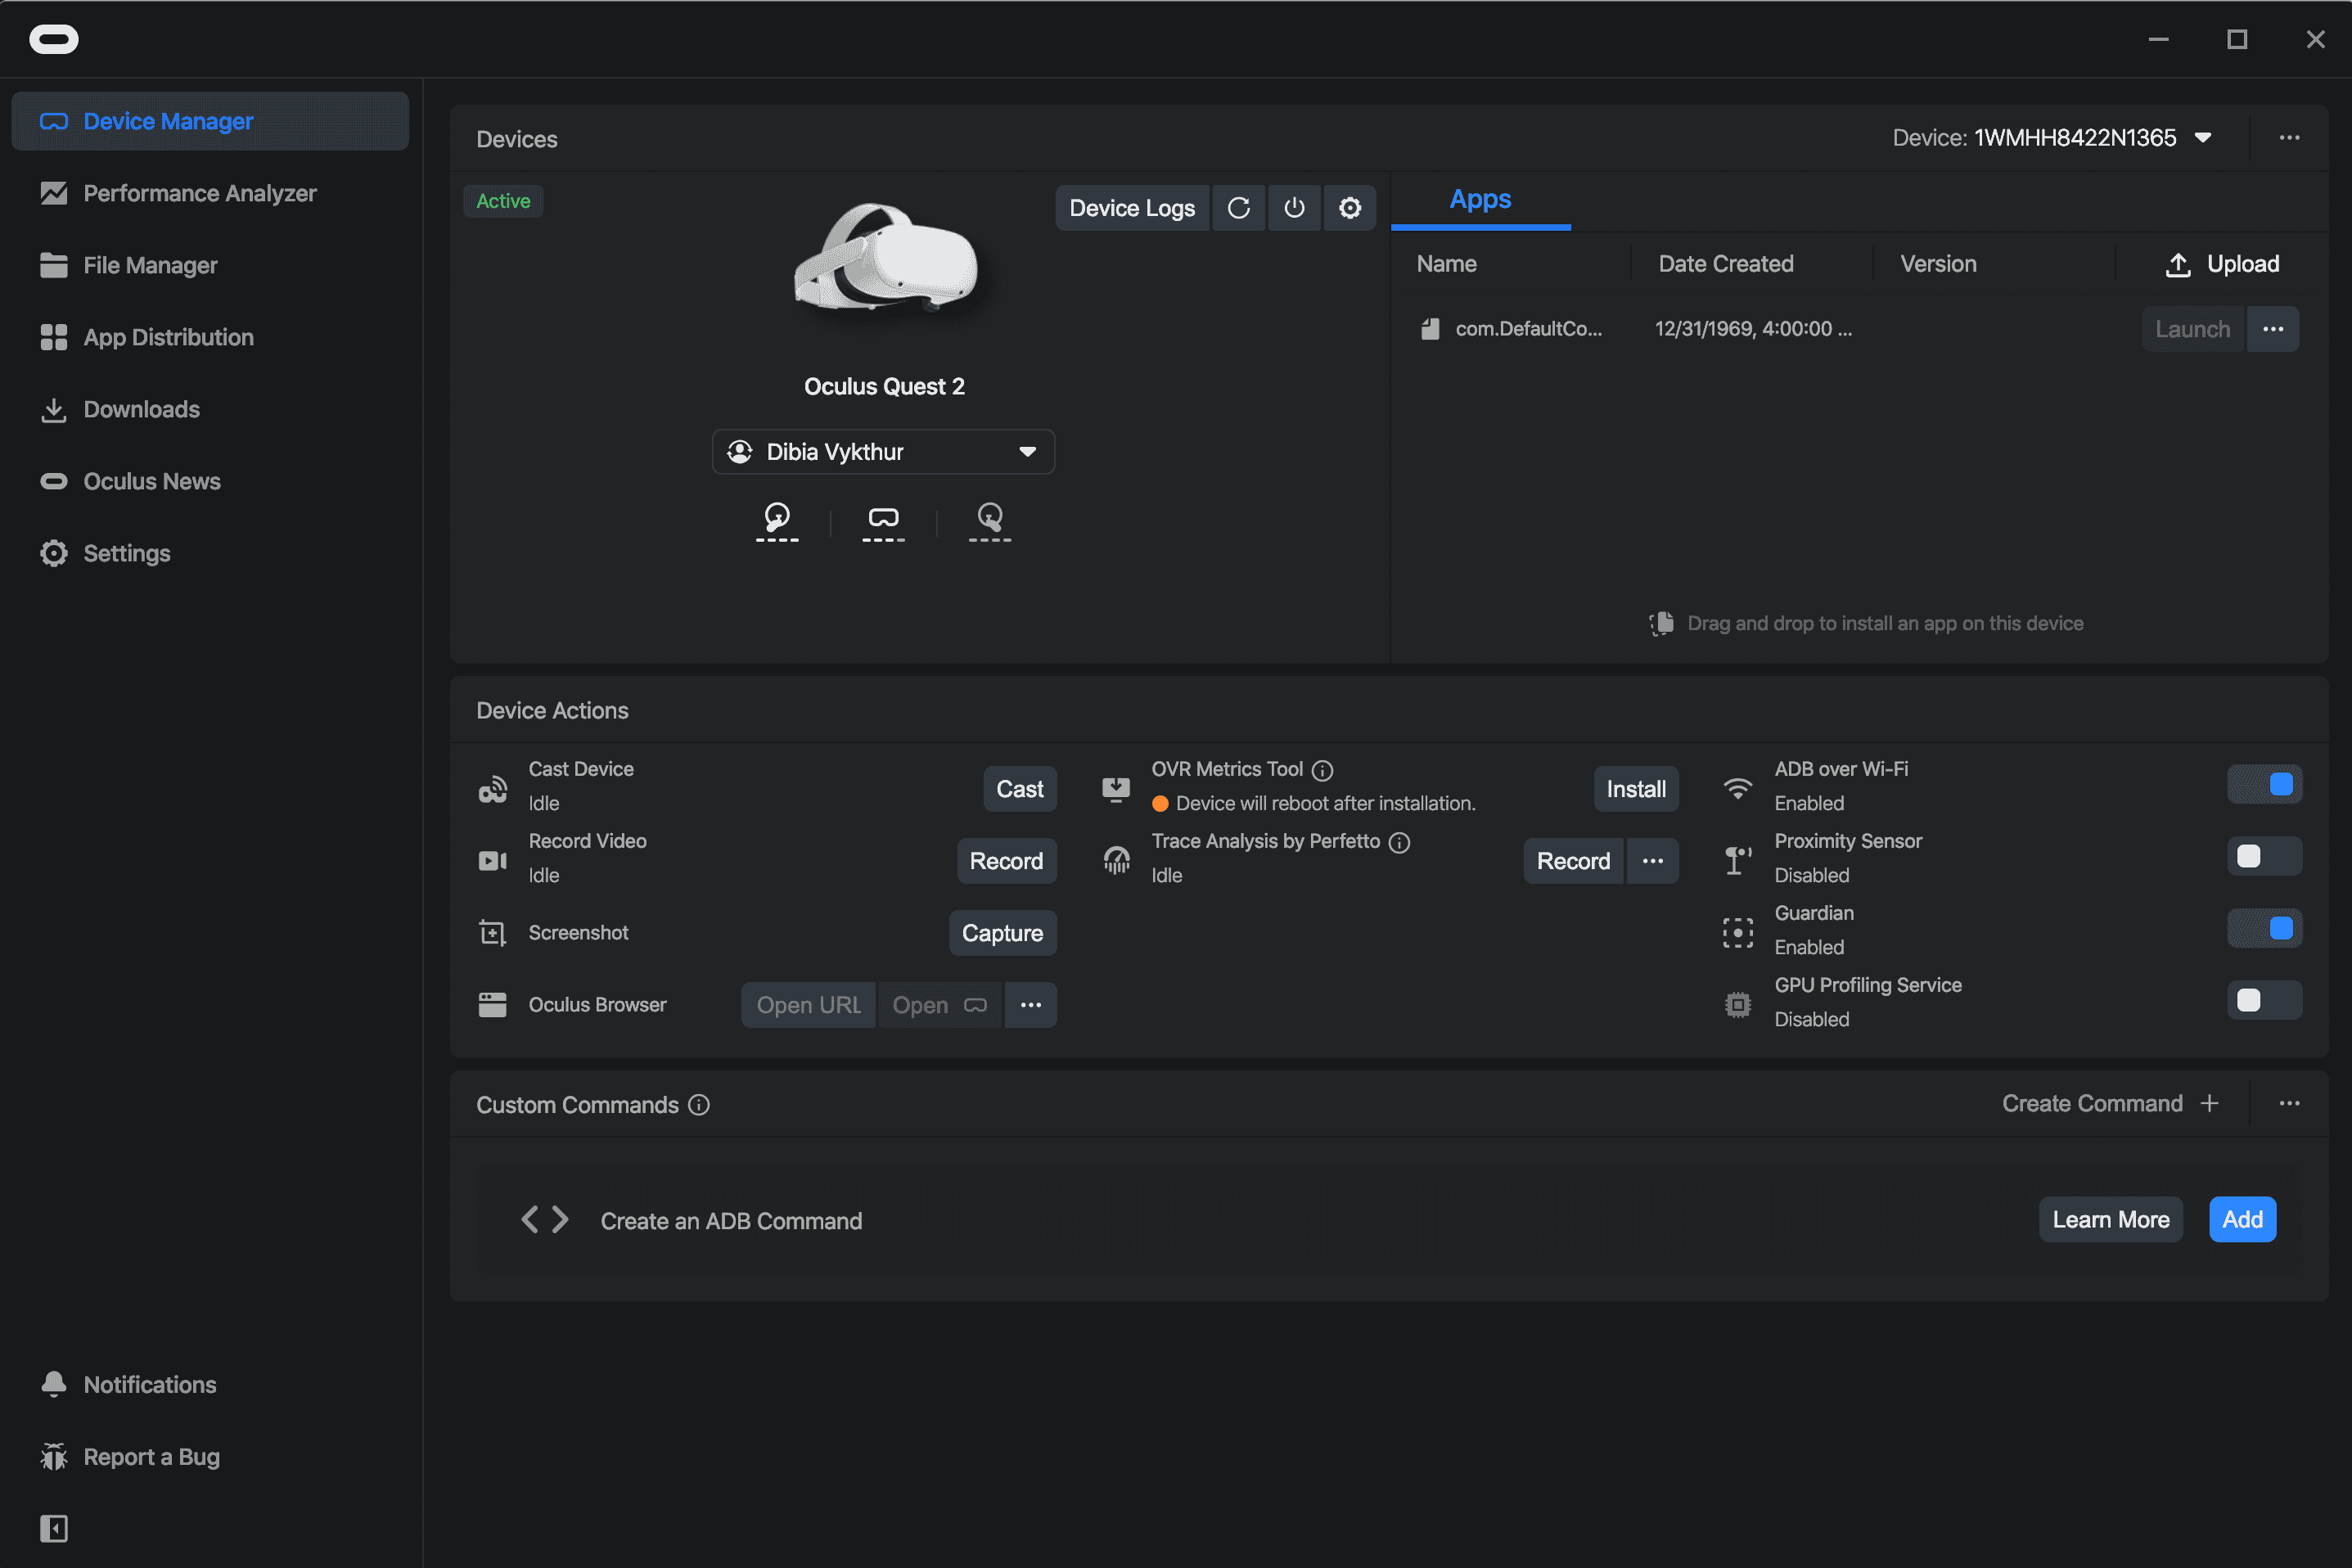The width and height of the screenshot is (2352, 1568).
Task: Click the Screenshot crop icon
Action: click(493, 933)
